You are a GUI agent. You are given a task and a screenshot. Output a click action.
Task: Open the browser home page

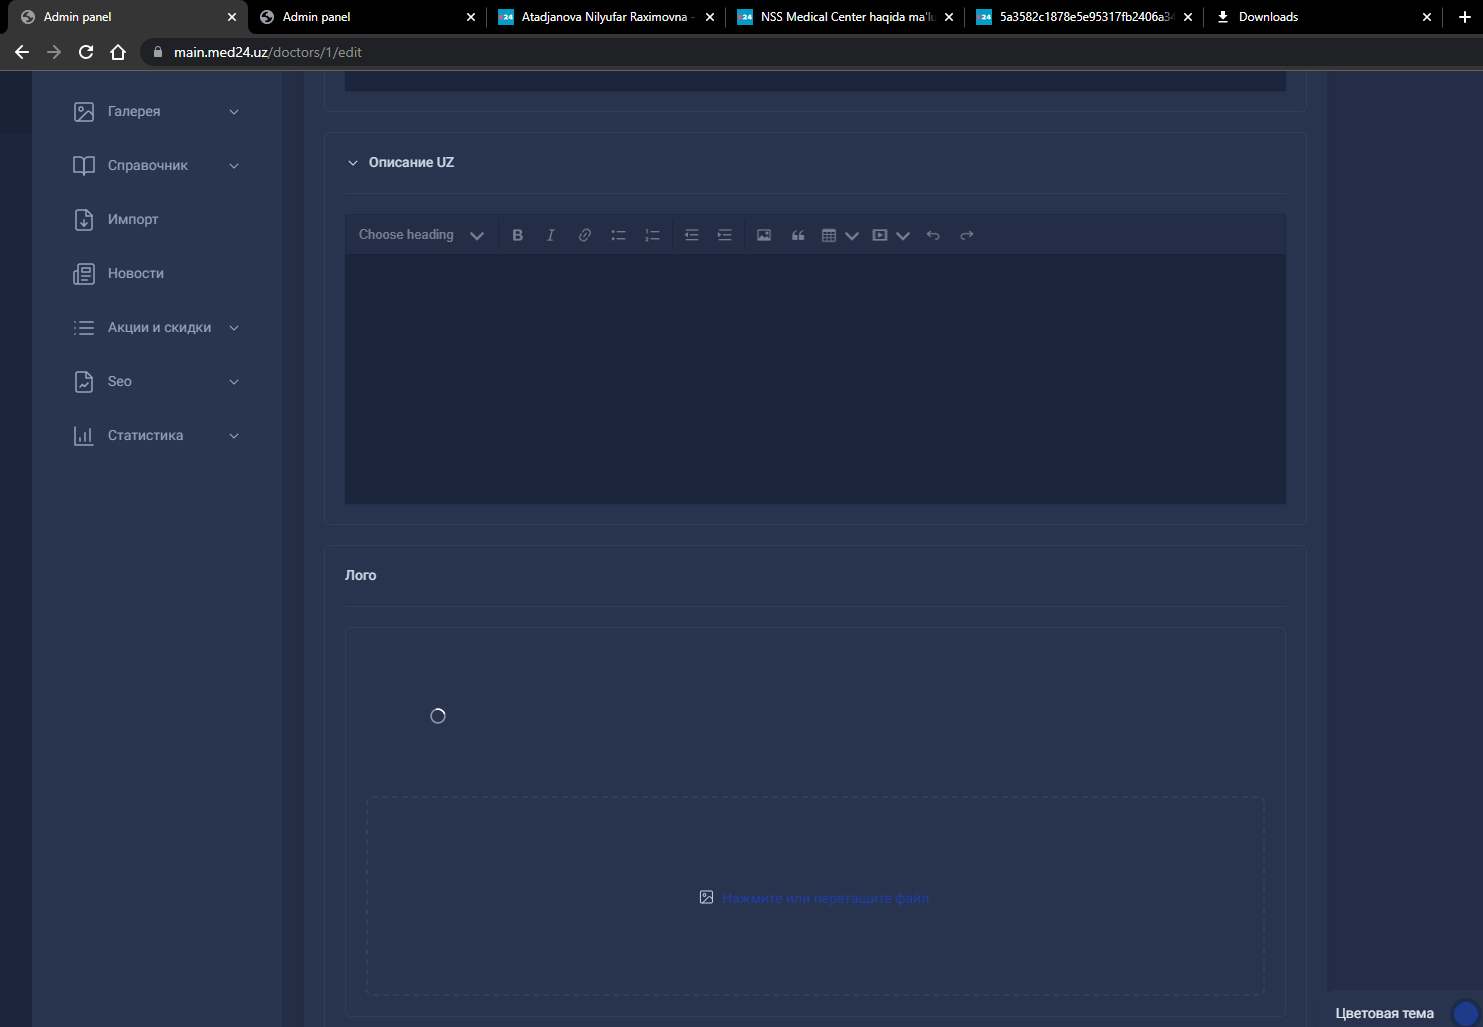118,52
